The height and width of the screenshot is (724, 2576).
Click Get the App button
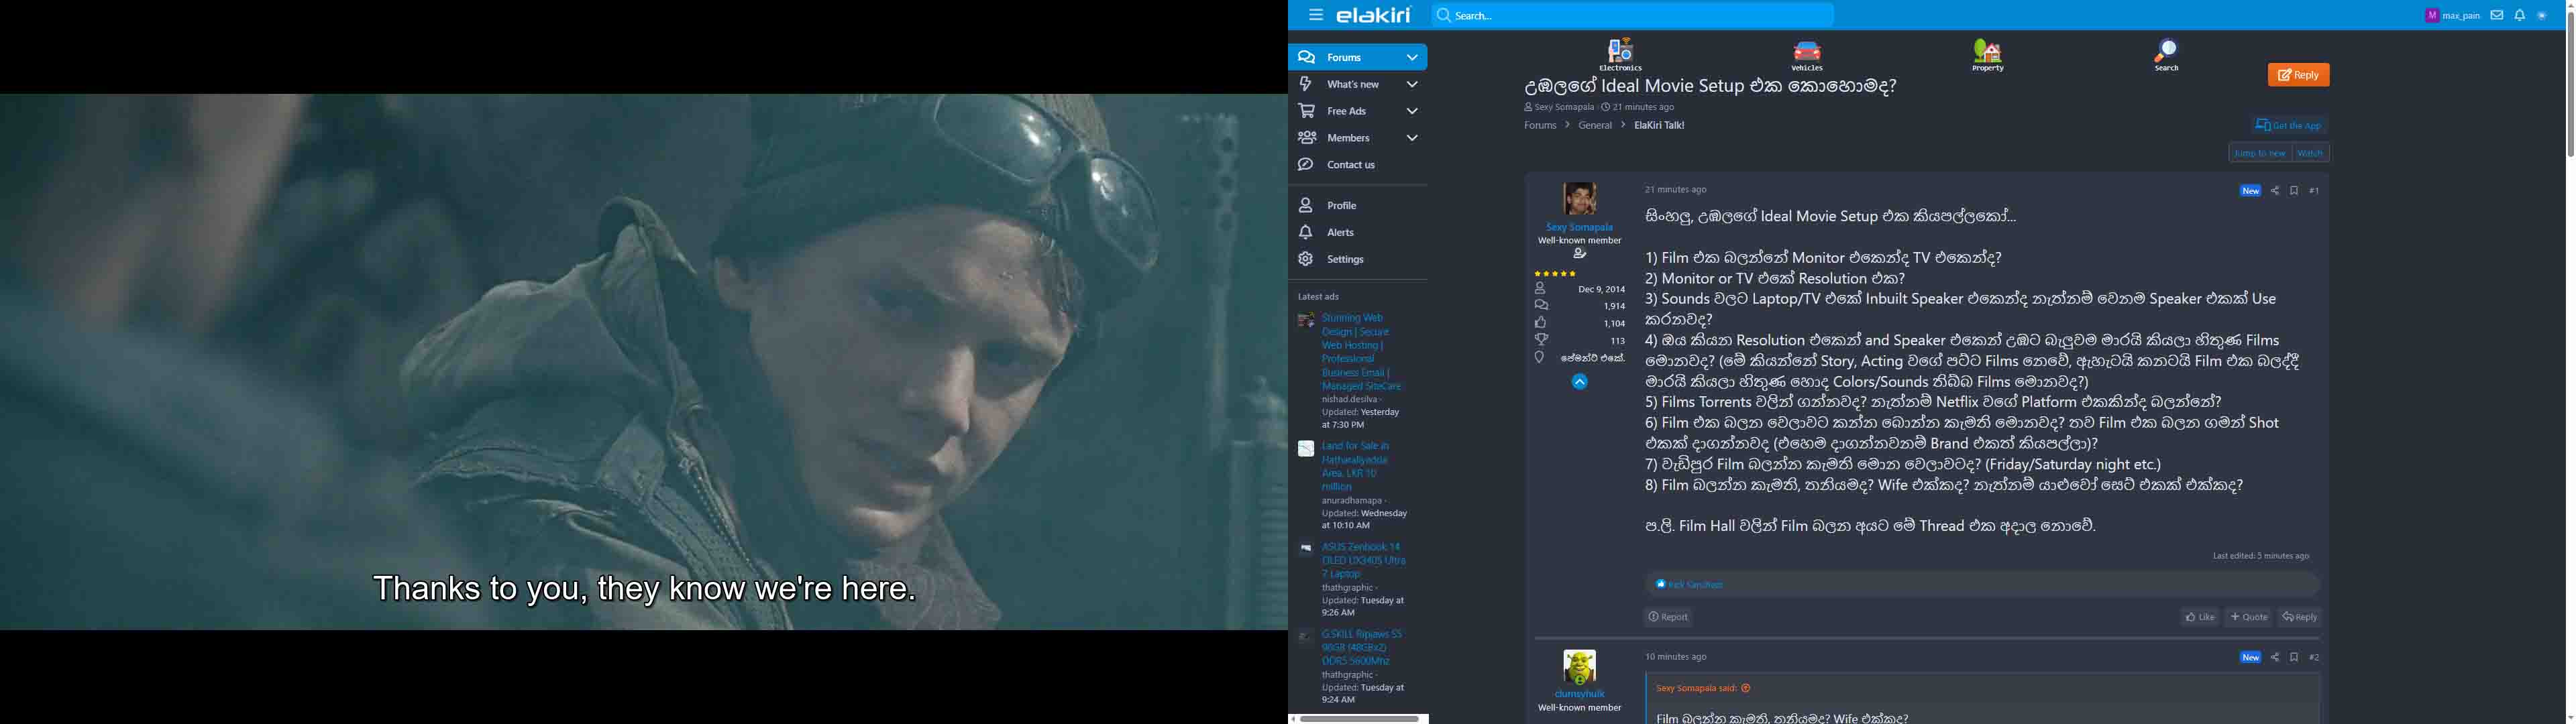2289,126
